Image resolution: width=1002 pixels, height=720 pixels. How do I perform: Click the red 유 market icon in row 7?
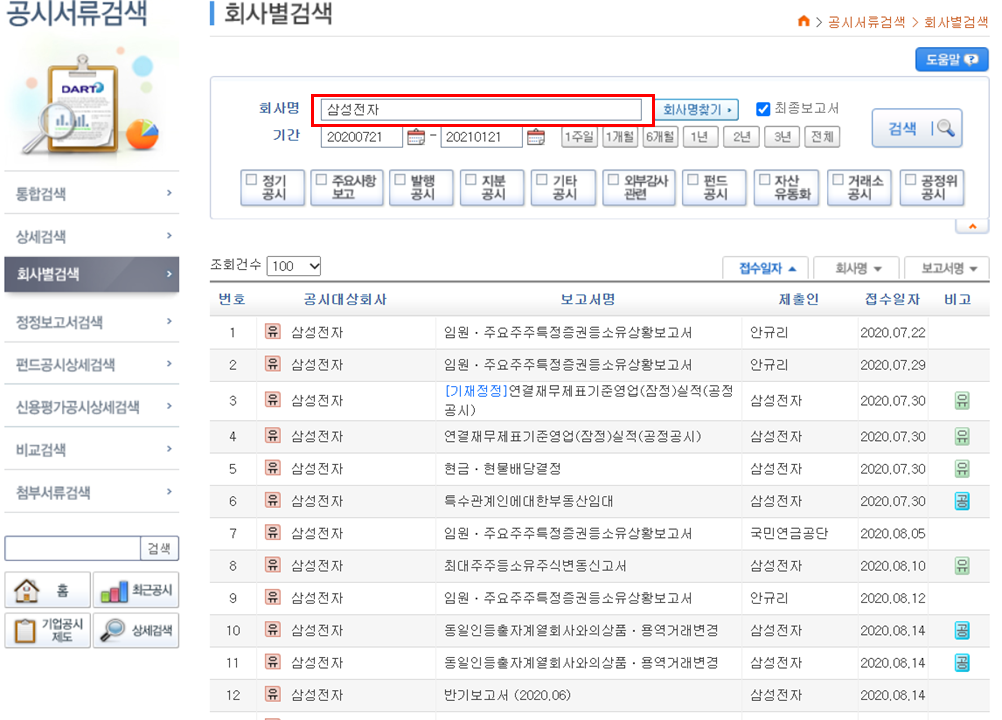pyautogui.click(x=273, y=533)
